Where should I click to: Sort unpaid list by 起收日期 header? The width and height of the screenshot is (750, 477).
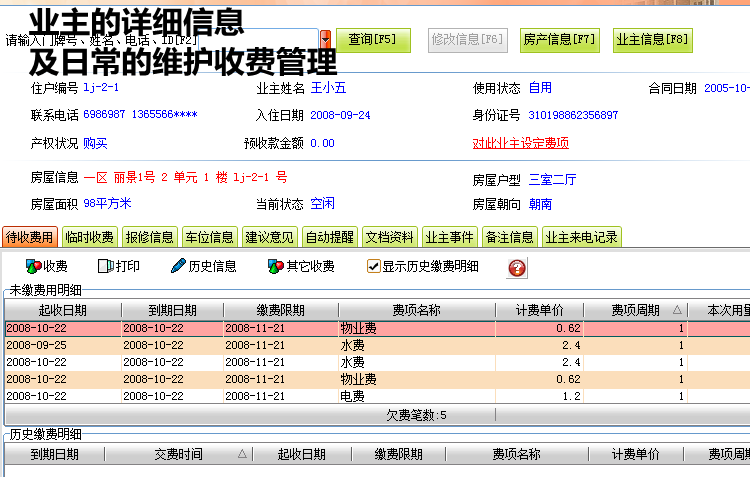63,310
